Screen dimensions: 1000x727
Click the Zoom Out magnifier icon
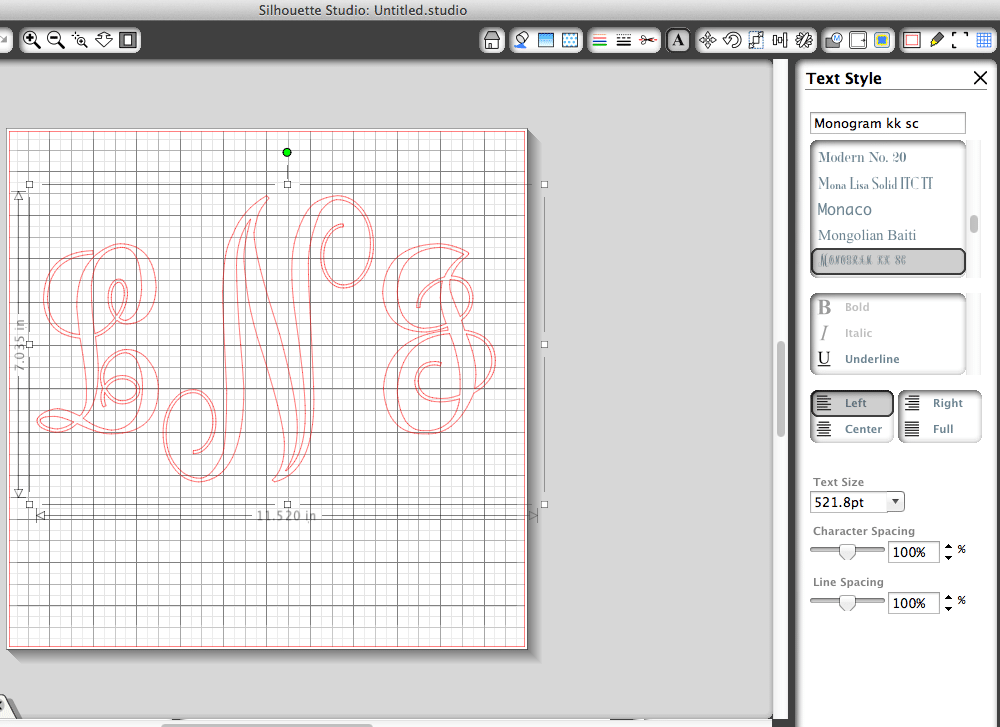55,40
